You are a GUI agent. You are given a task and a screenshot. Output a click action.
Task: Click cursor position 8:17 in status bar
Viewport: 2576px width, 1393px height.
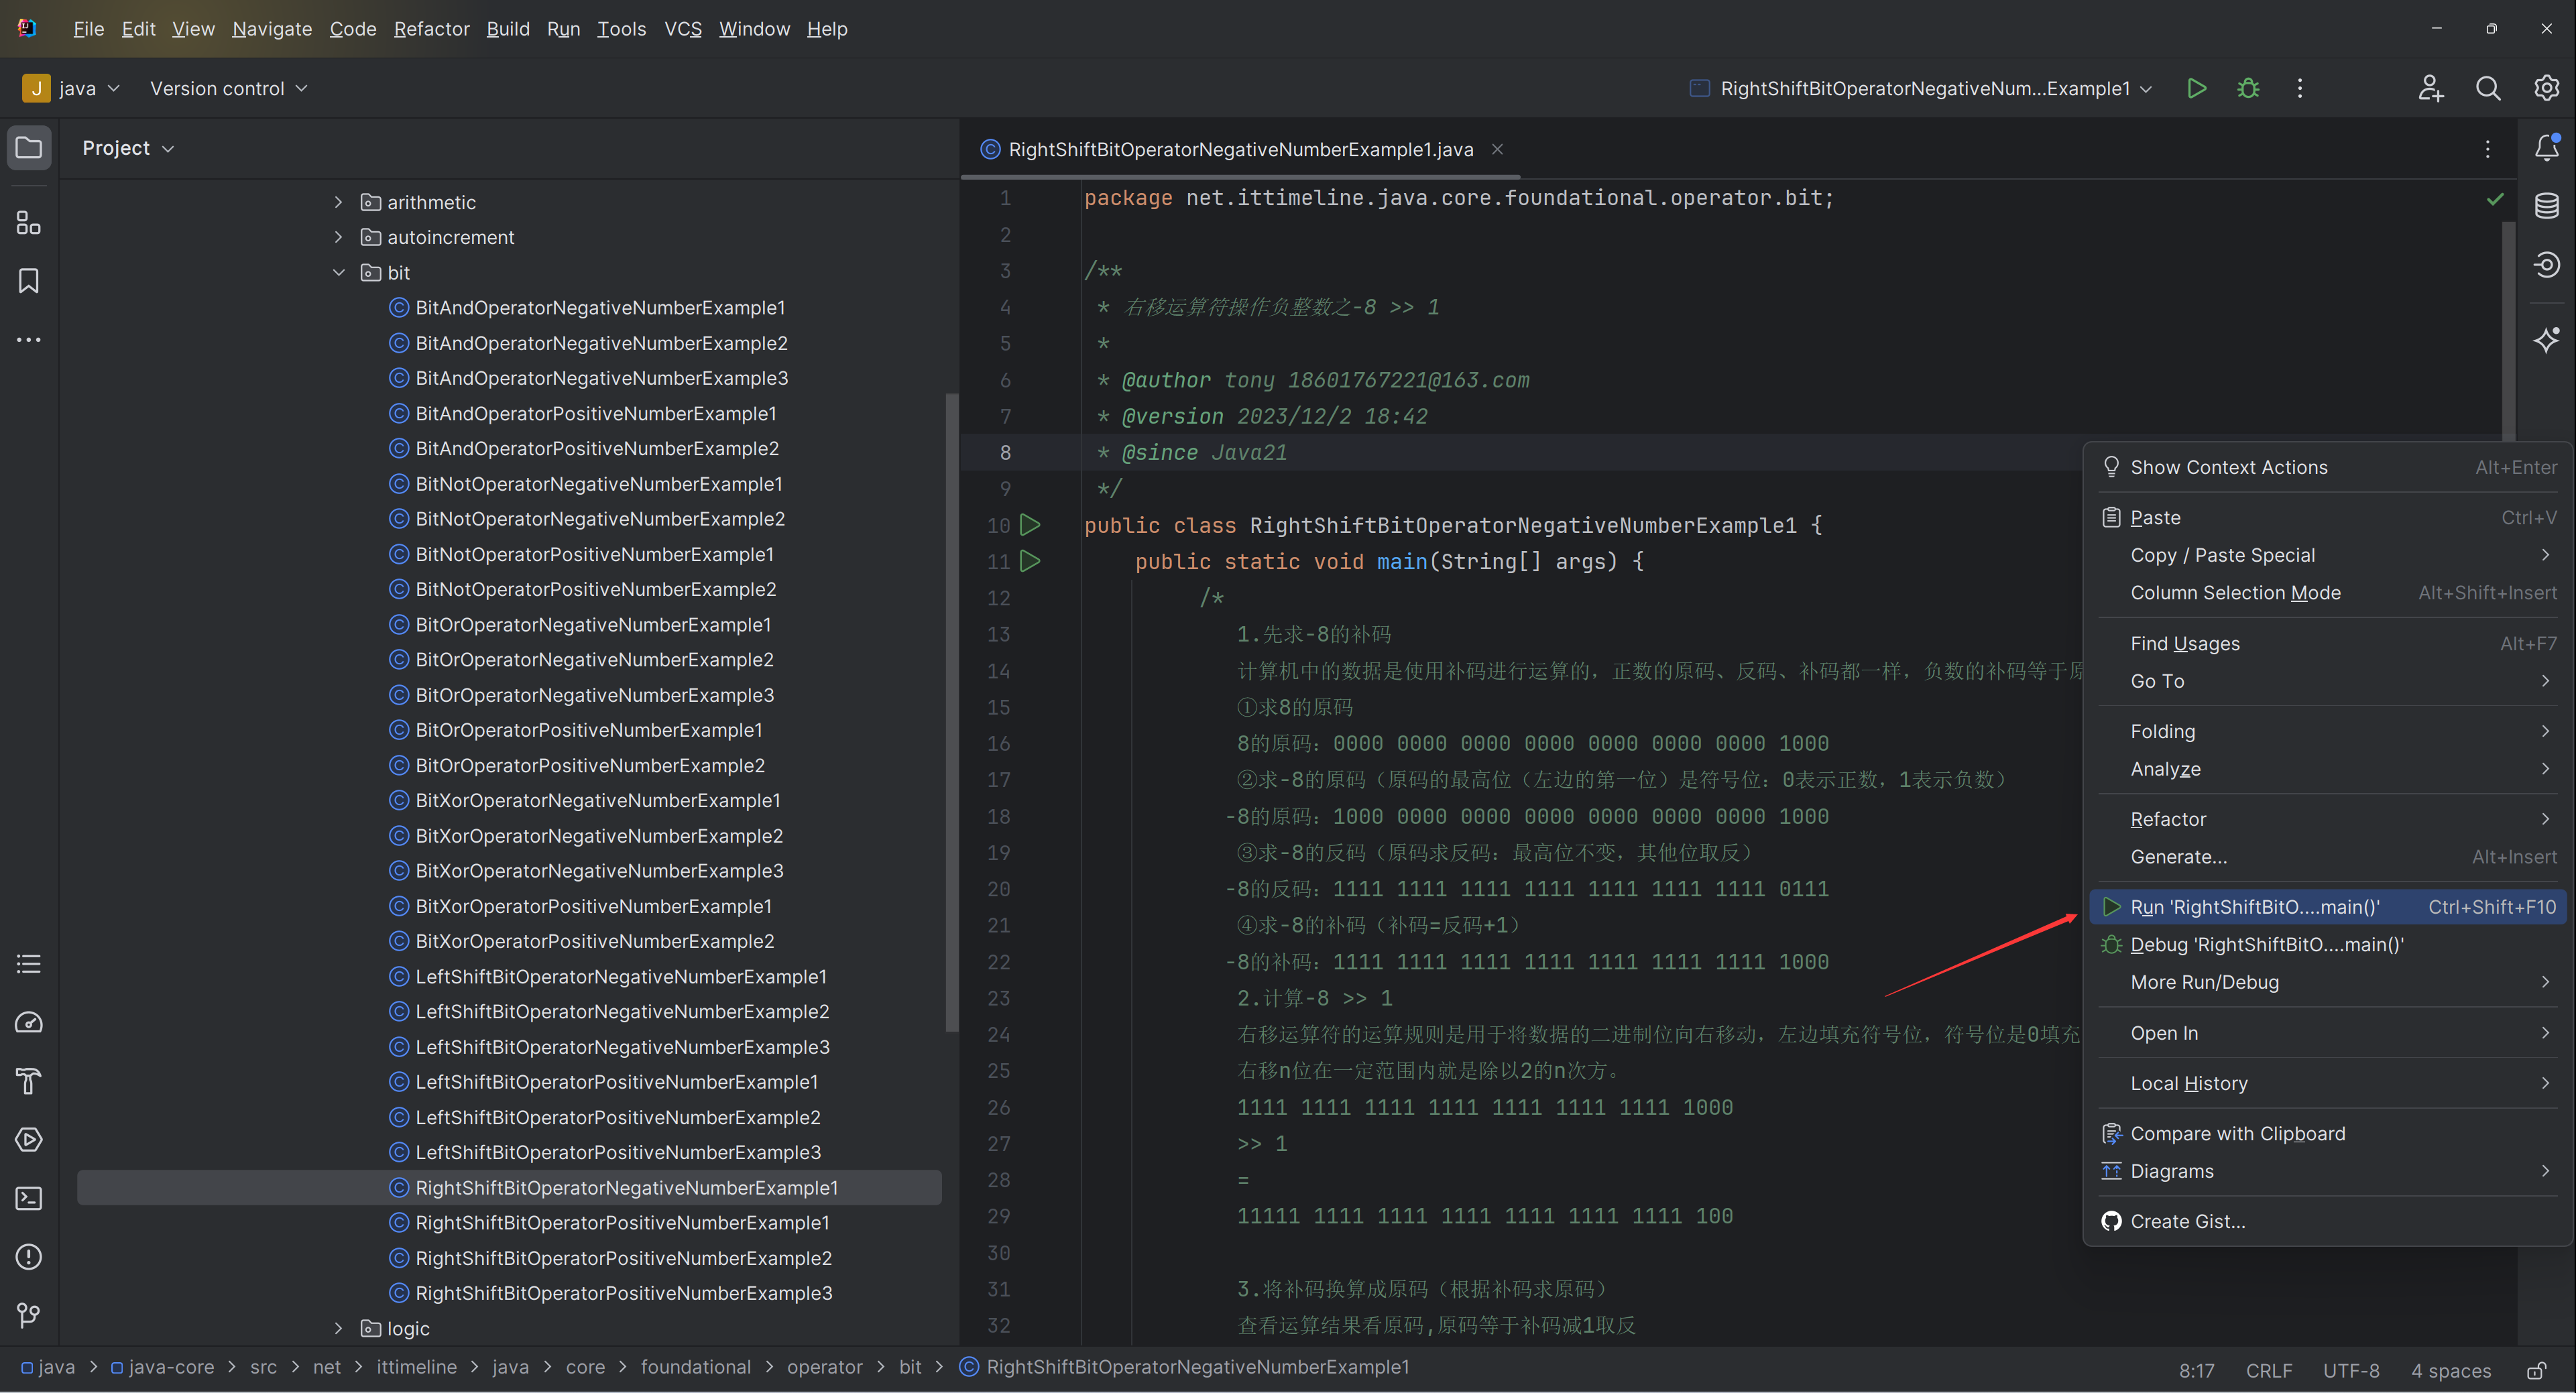(x=2196, y=1370)
